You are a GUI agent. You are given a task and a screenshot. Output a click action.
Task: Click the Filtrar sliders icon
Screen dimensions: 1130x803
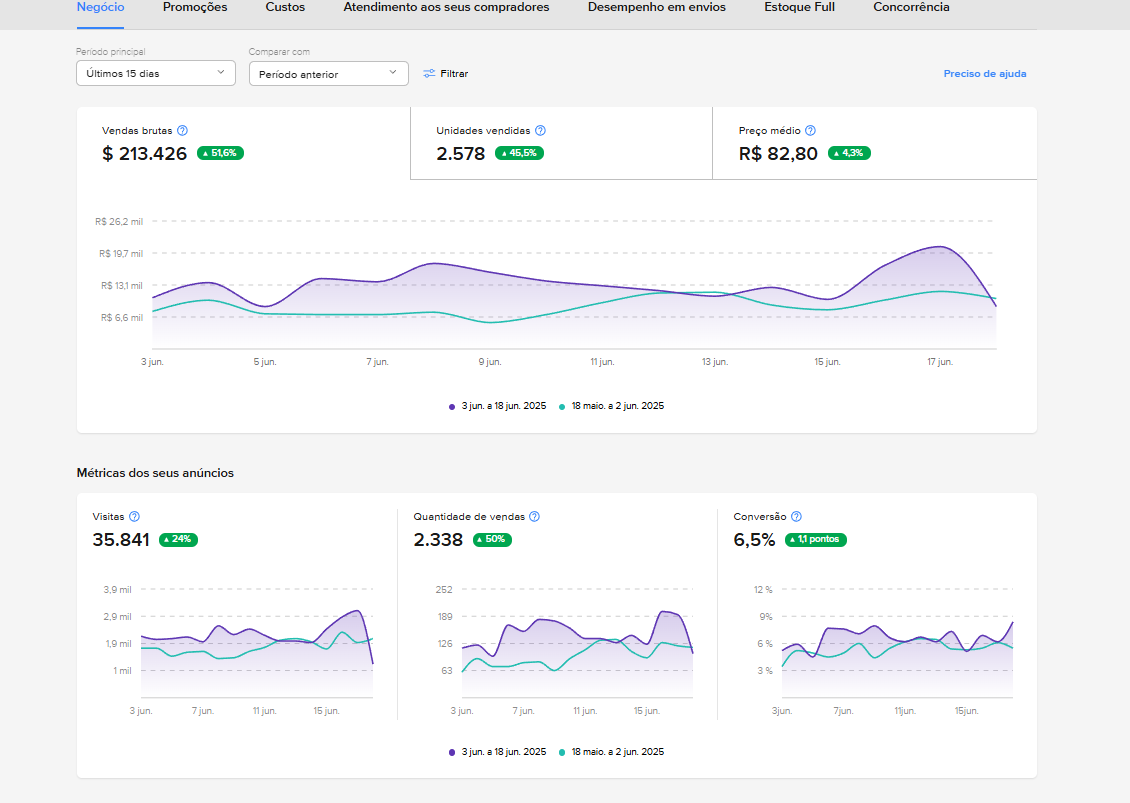click(x=429, y=74)
